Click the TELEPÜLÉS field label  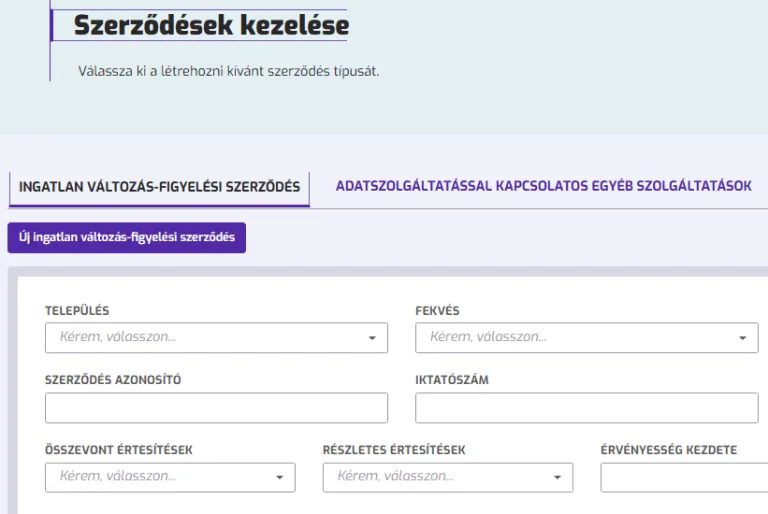[77, 311]
